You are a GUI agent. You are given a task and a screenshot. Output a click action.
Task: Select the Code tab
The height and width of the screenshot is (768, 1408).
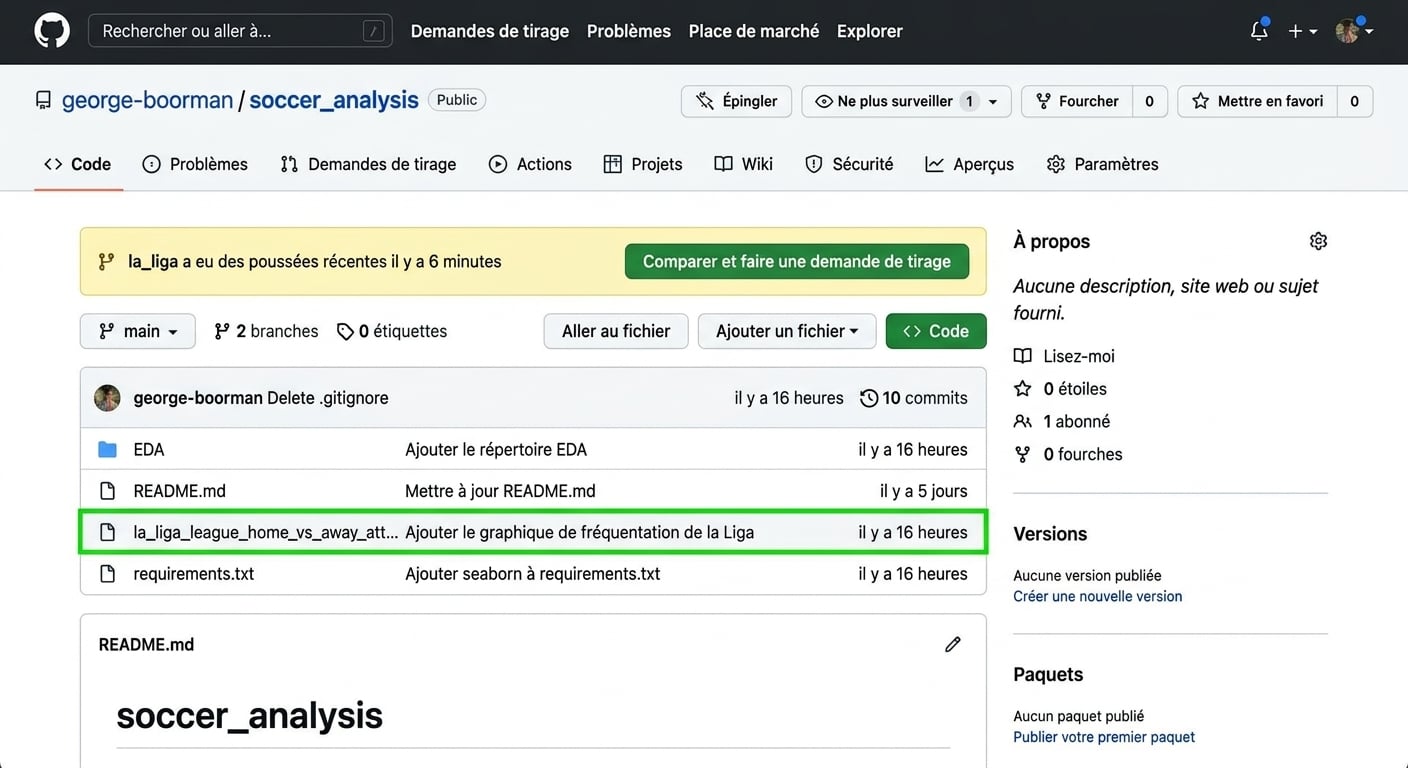point(78,164)
